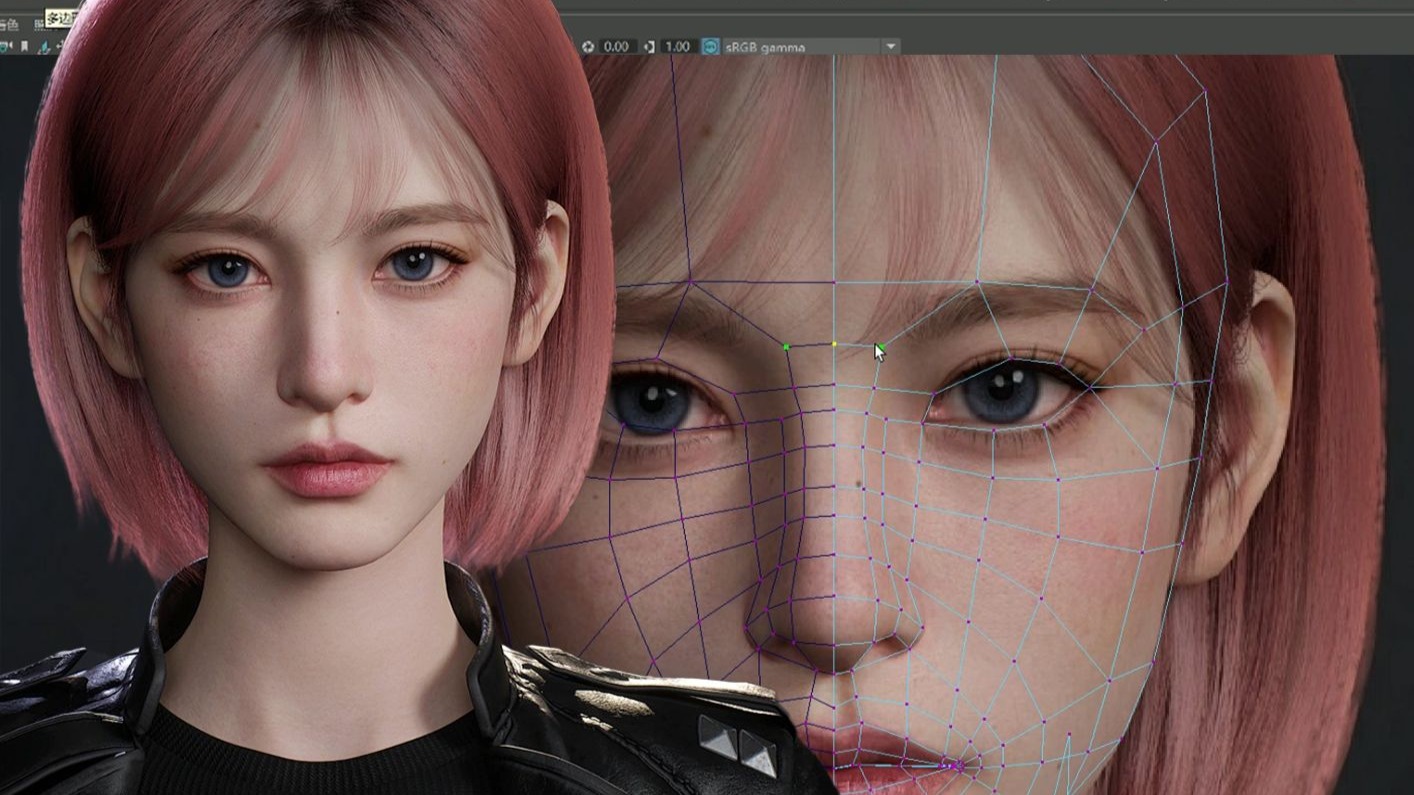1414x795 pixels.
Task: Select the green vertex under the mouse cursor
Action: pos(879,347)
